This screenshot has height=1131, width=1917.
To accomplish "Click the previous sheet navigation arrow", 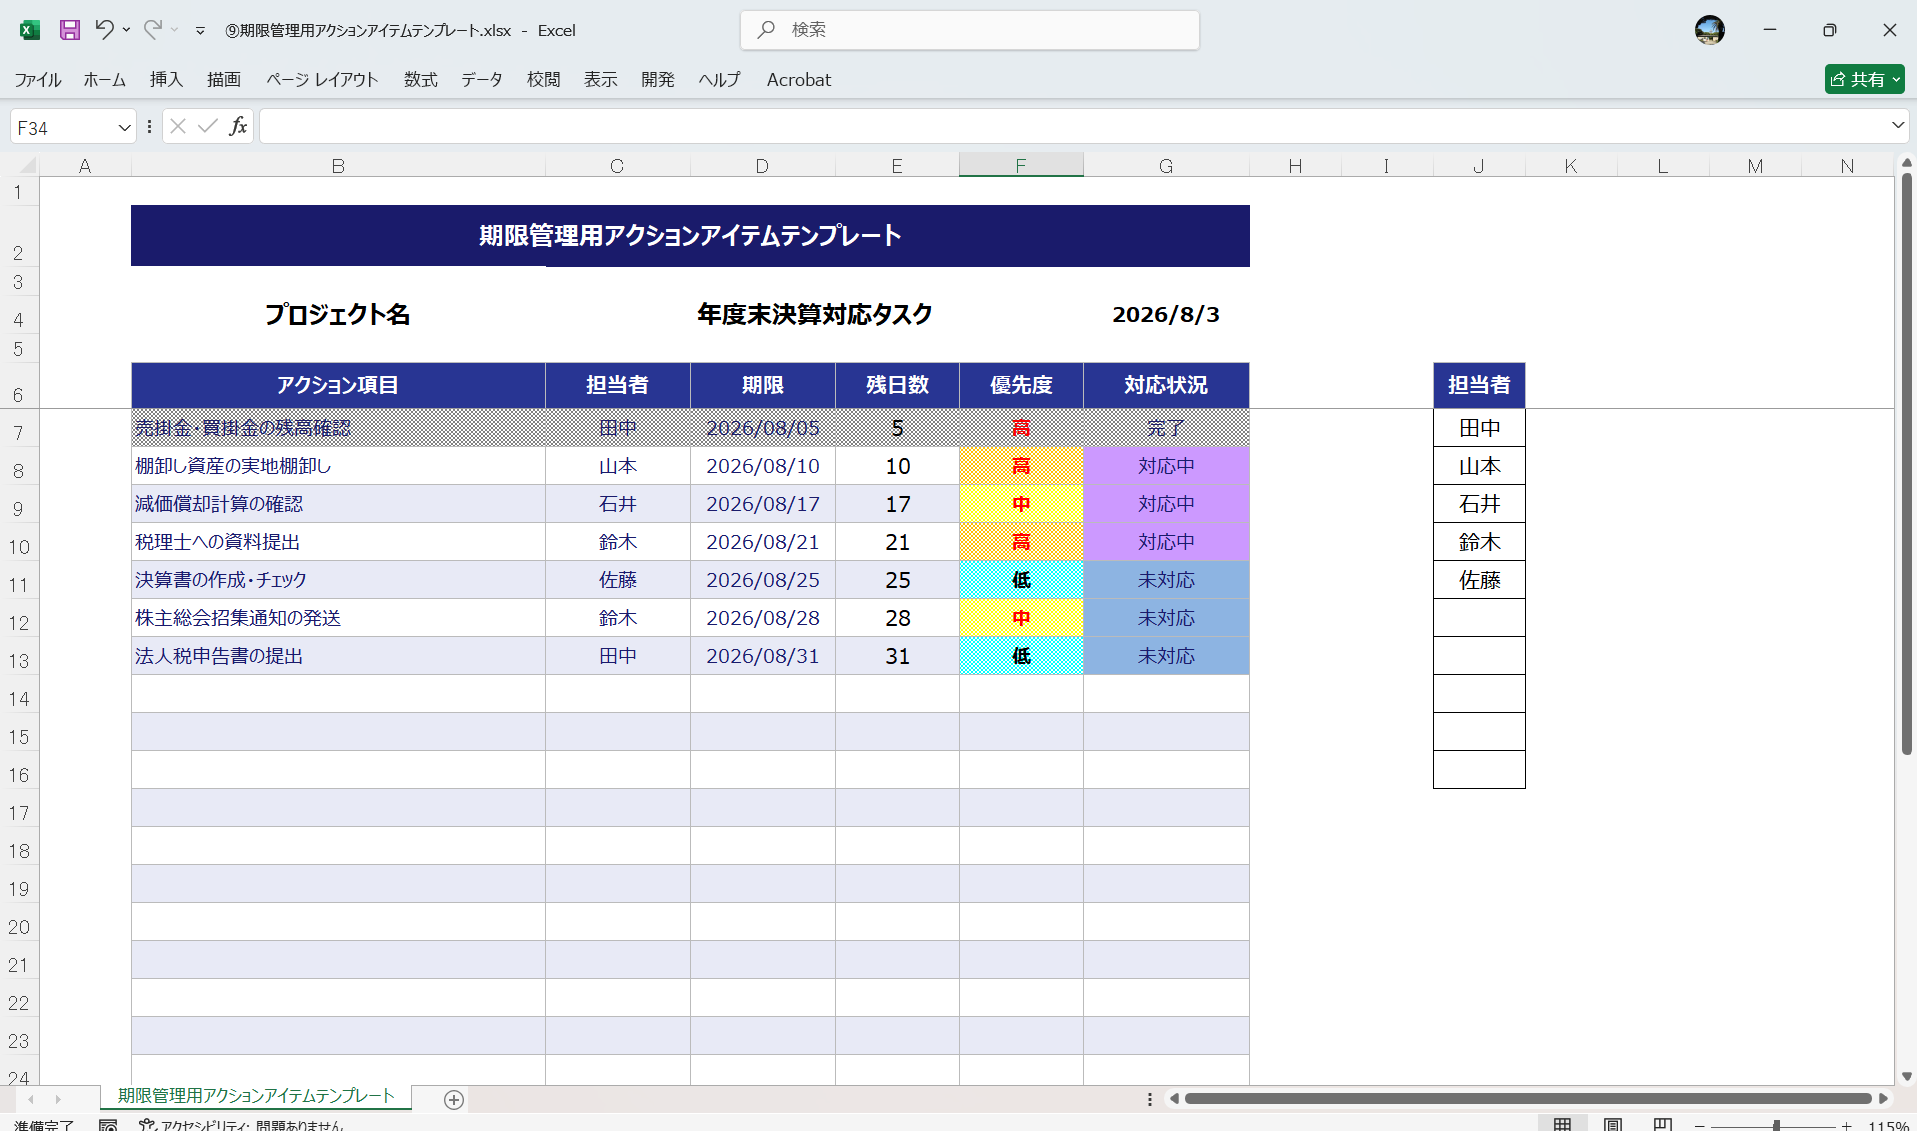I will tap(31, 1099).
